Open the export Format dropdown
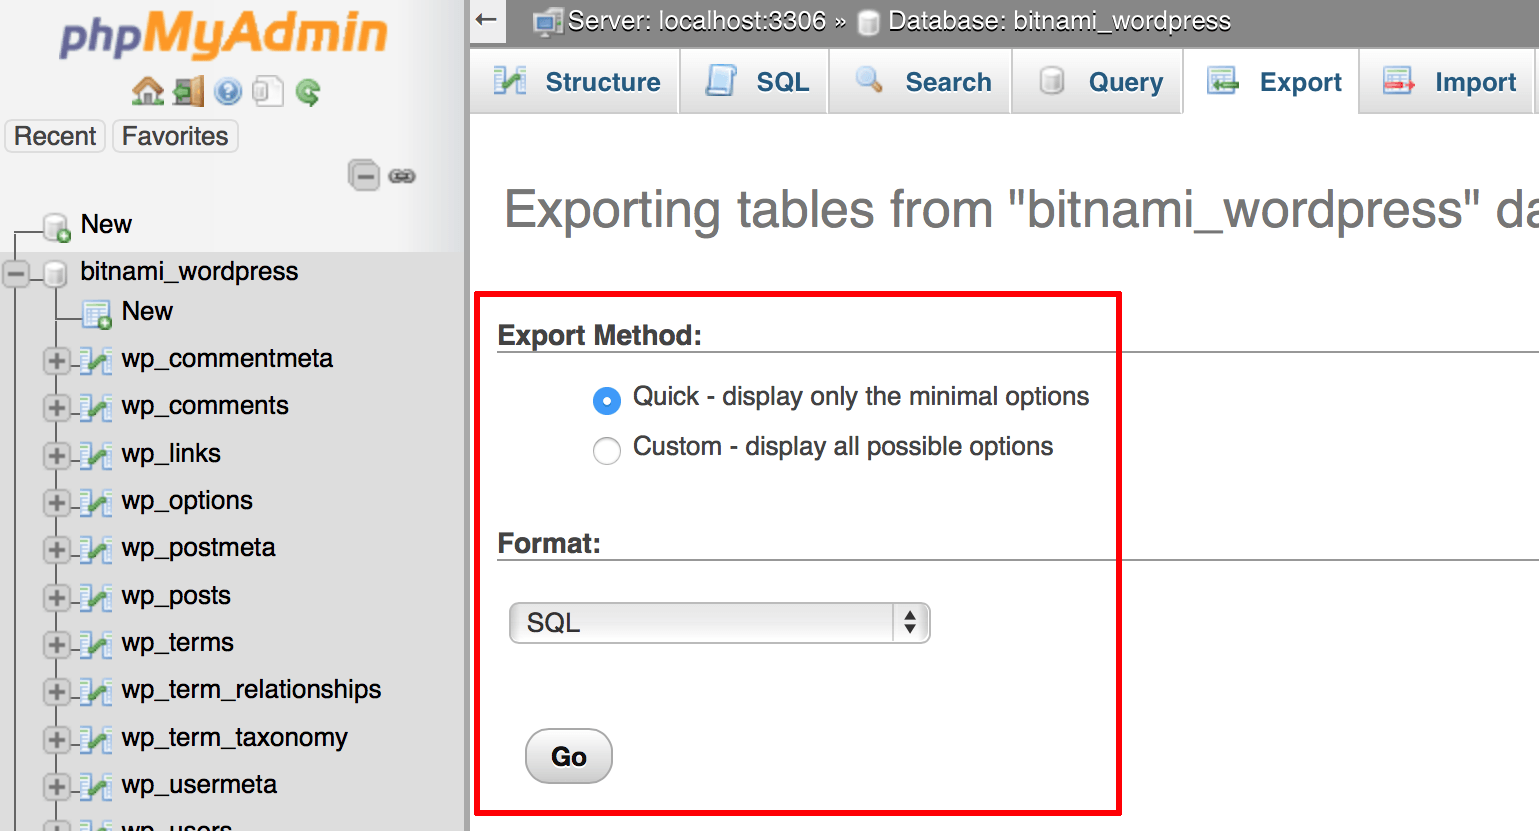 [719, 622]
